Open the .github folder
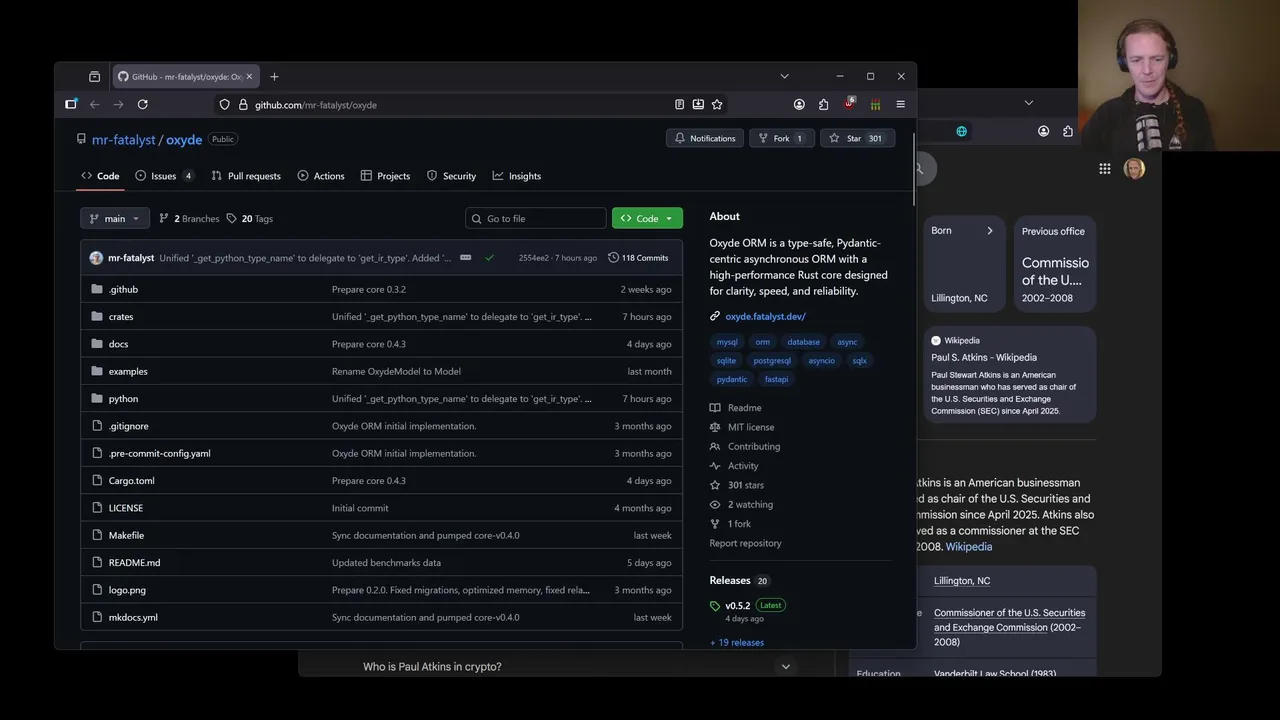This screenshot has width=1280, height=720. [123, 289]
